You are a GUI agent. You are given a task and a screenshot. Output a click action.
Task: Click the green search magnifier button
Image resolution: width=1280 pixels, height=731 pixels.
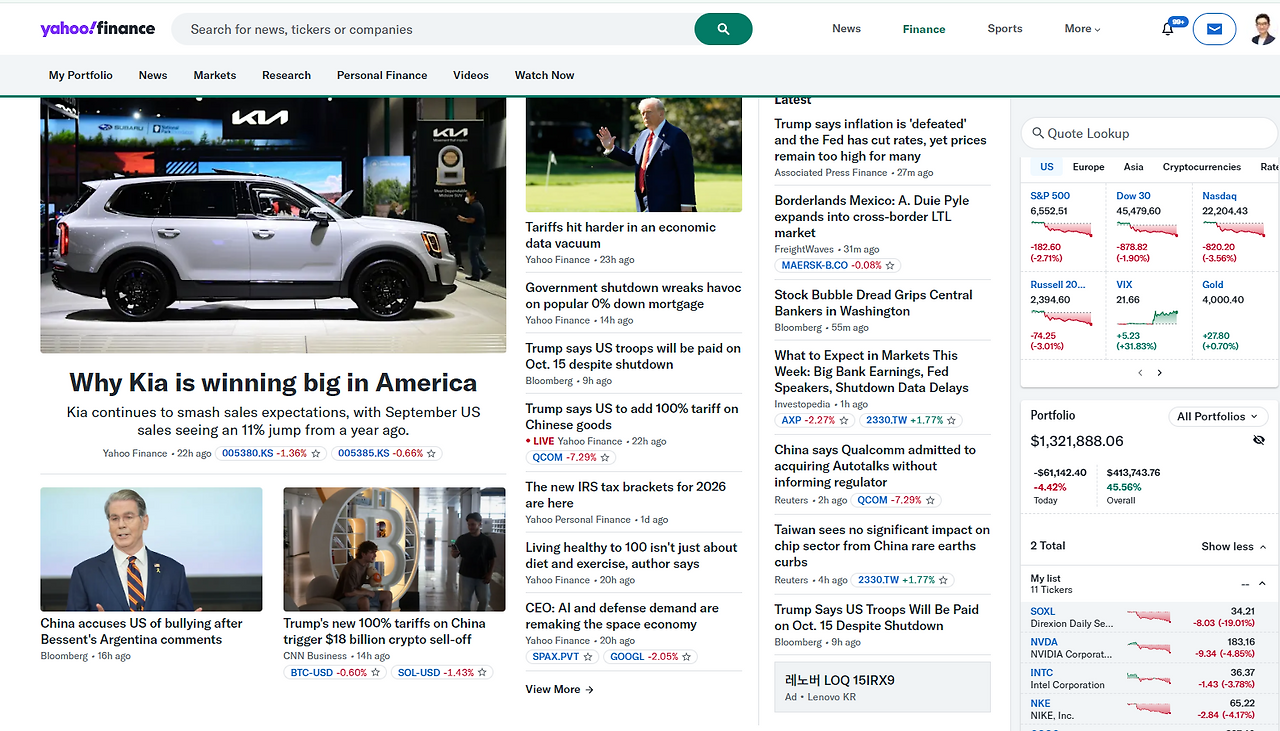click(723, 29)
